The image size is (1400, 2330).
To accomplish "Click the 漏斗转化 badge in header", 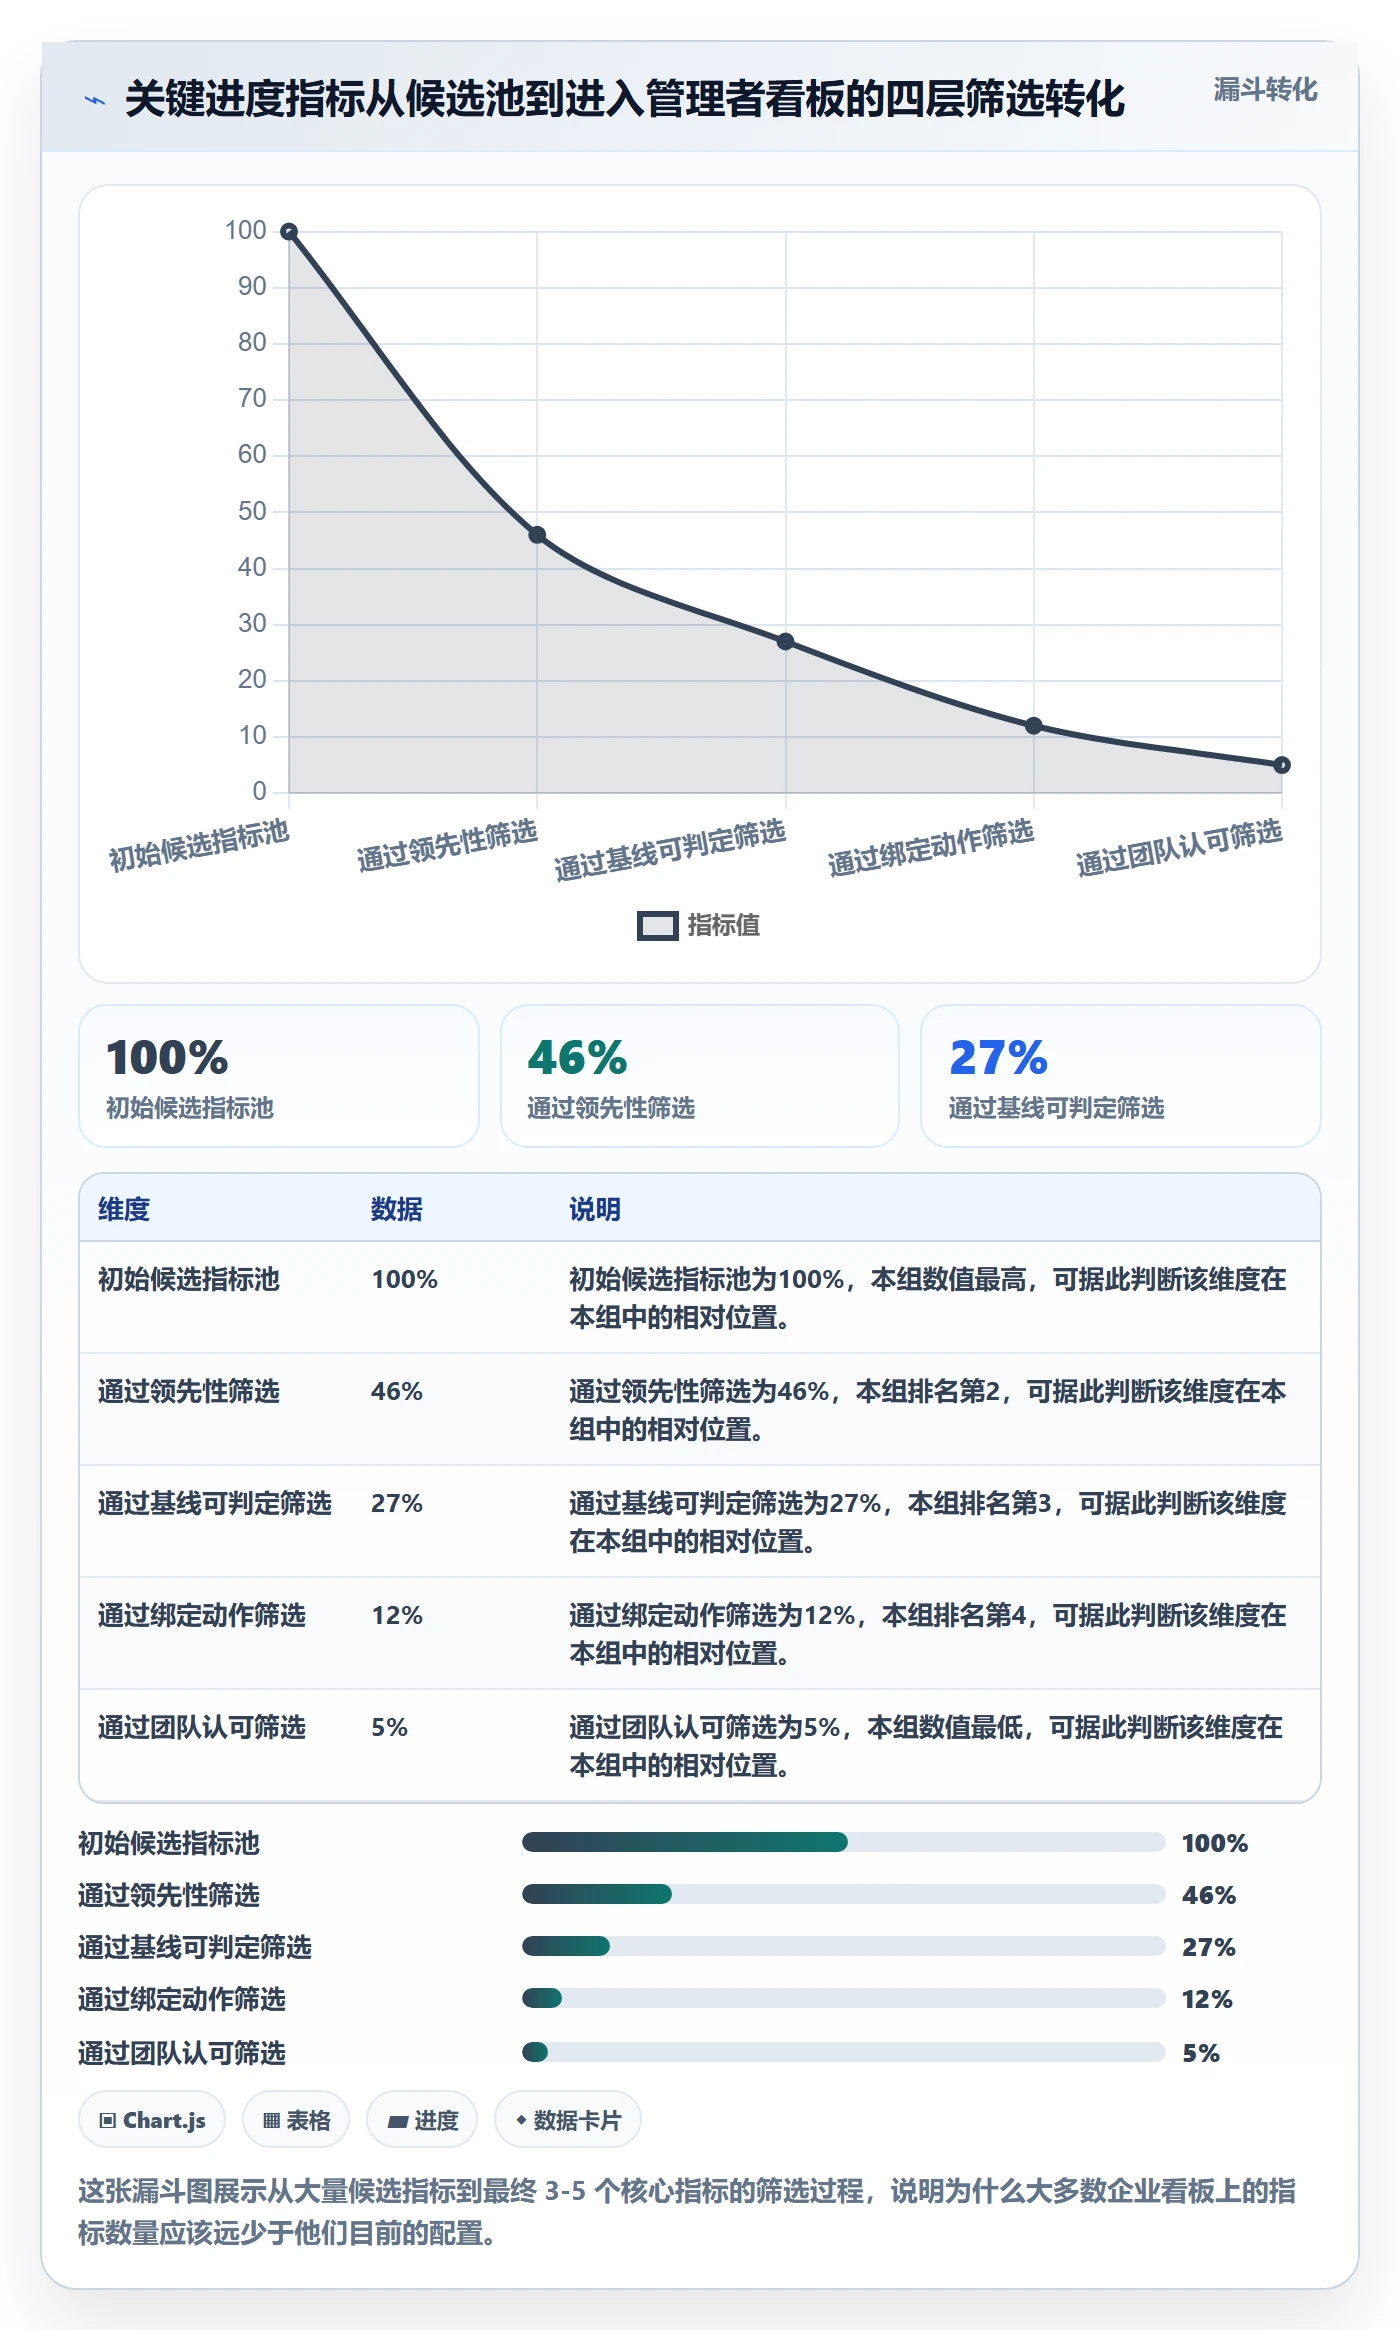I will (1265, 90).
